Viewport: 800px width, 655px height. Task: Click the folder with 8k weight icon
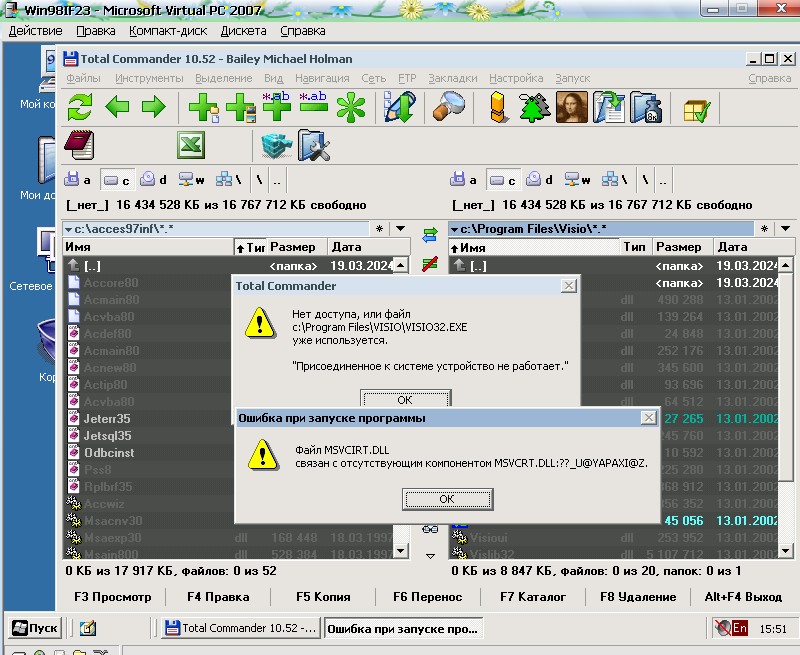pos(645,107)
